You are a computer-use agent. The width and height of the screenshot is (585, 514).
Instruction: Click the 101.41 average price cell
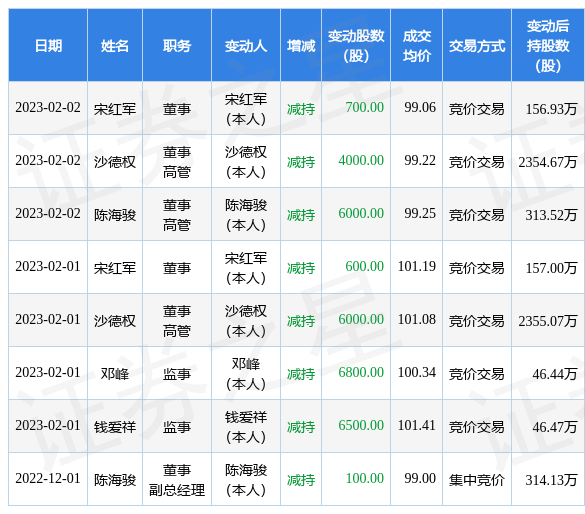(x=417, y=425)
